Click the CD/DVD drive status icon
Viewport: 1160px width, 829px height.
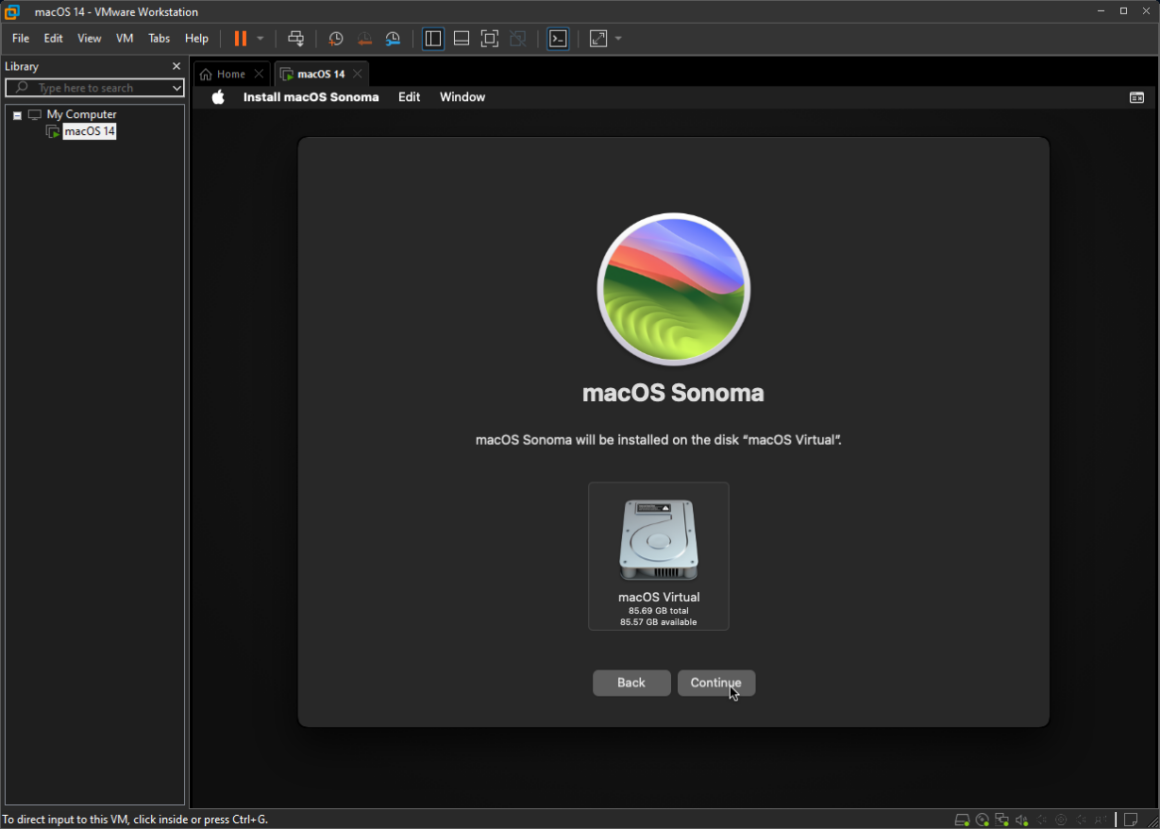coord(982,819)
